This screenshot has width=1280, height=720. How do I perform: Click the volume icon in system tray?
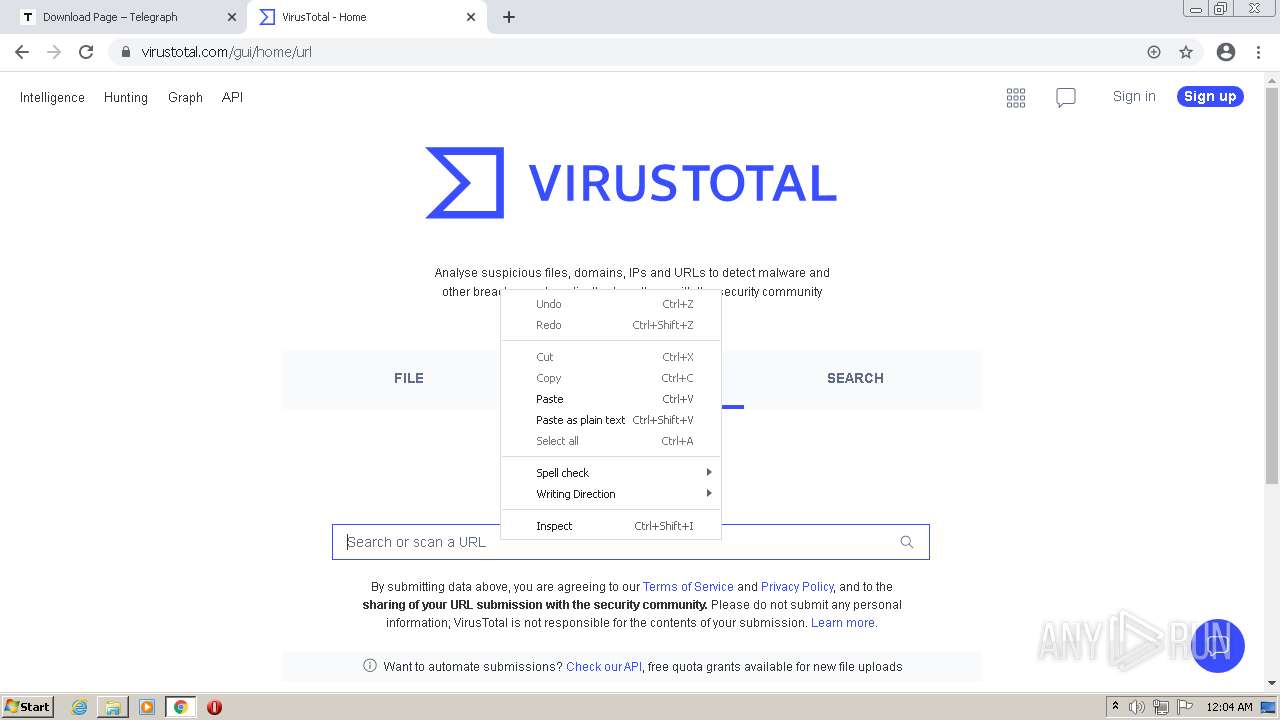(1137, 707)
